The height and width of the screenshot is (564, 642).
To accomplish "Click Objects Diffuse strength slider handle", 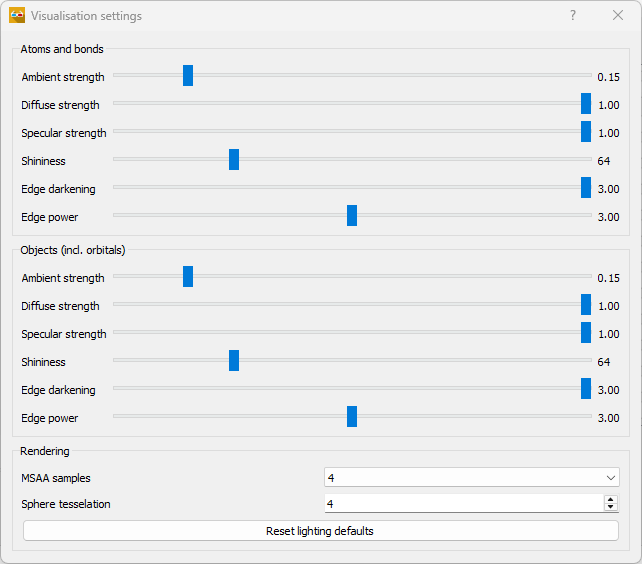I will pyautogui.click(x=586, y=305).
